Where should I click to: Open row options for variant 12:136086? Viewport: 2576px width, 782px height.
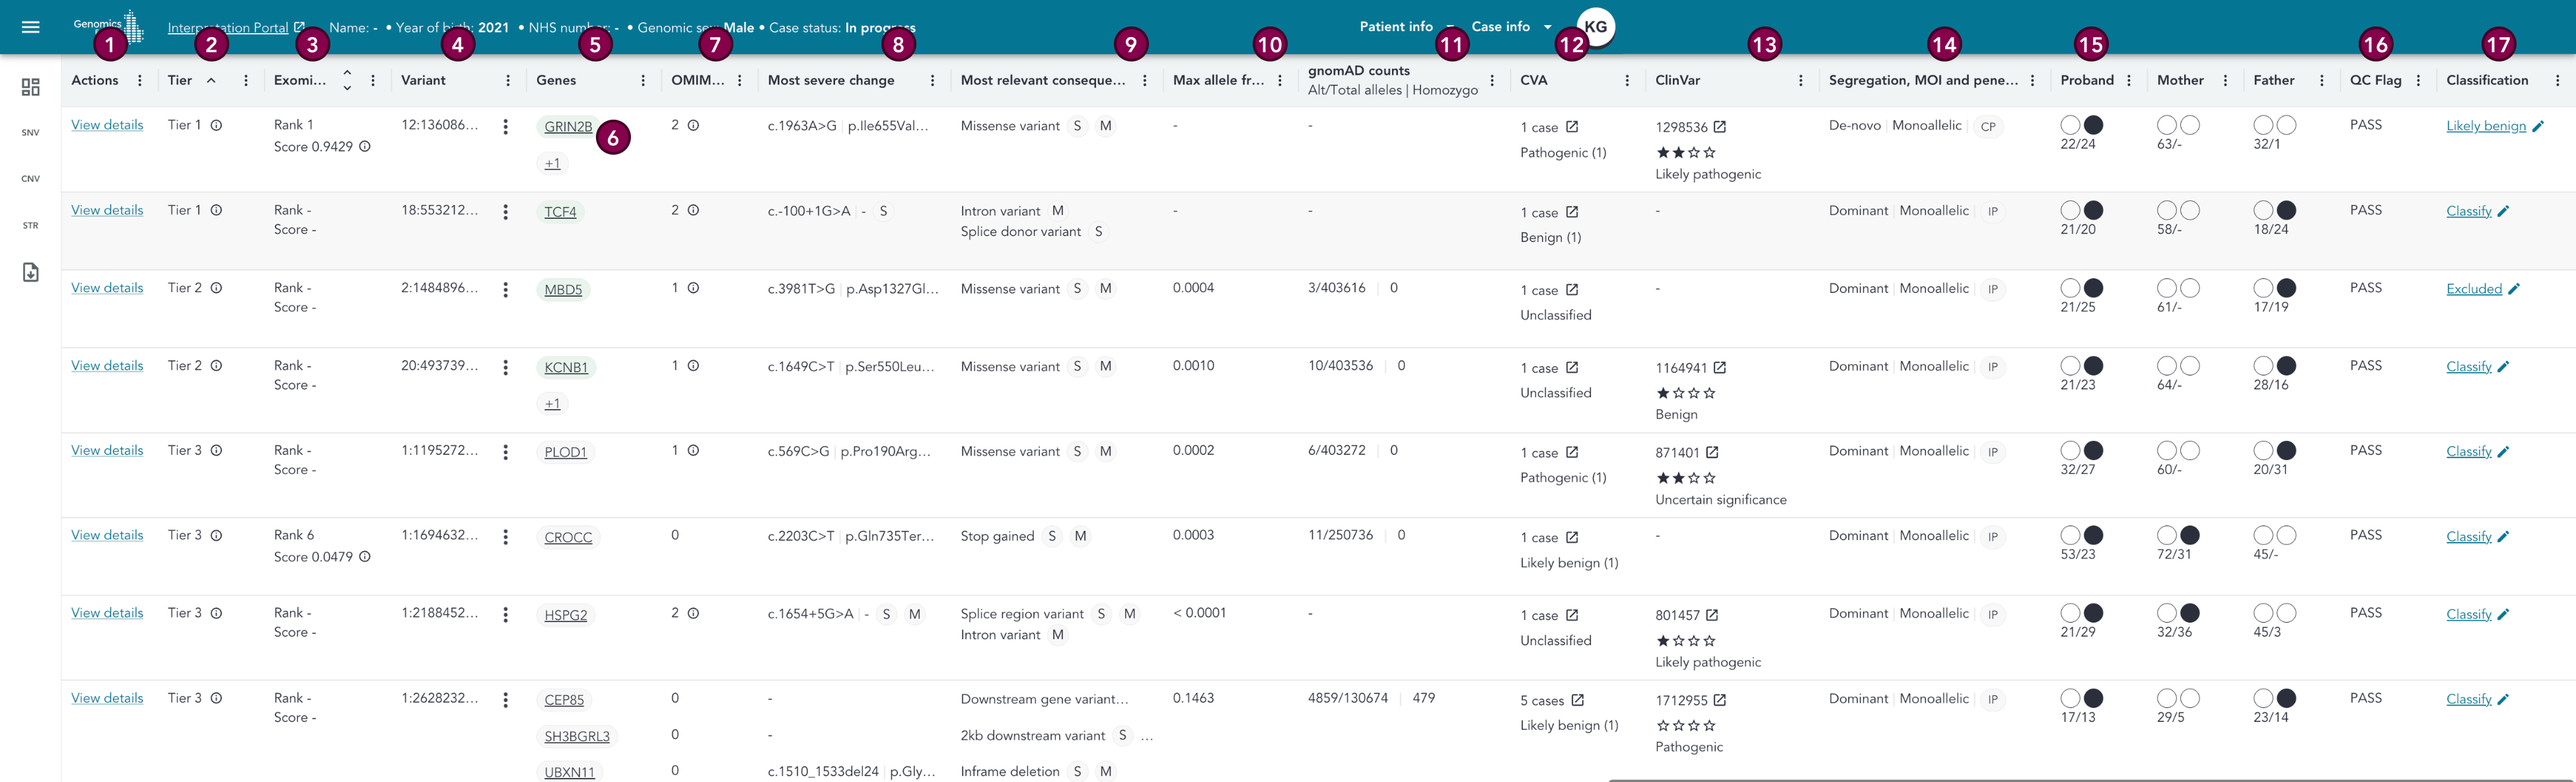[505, 127]
